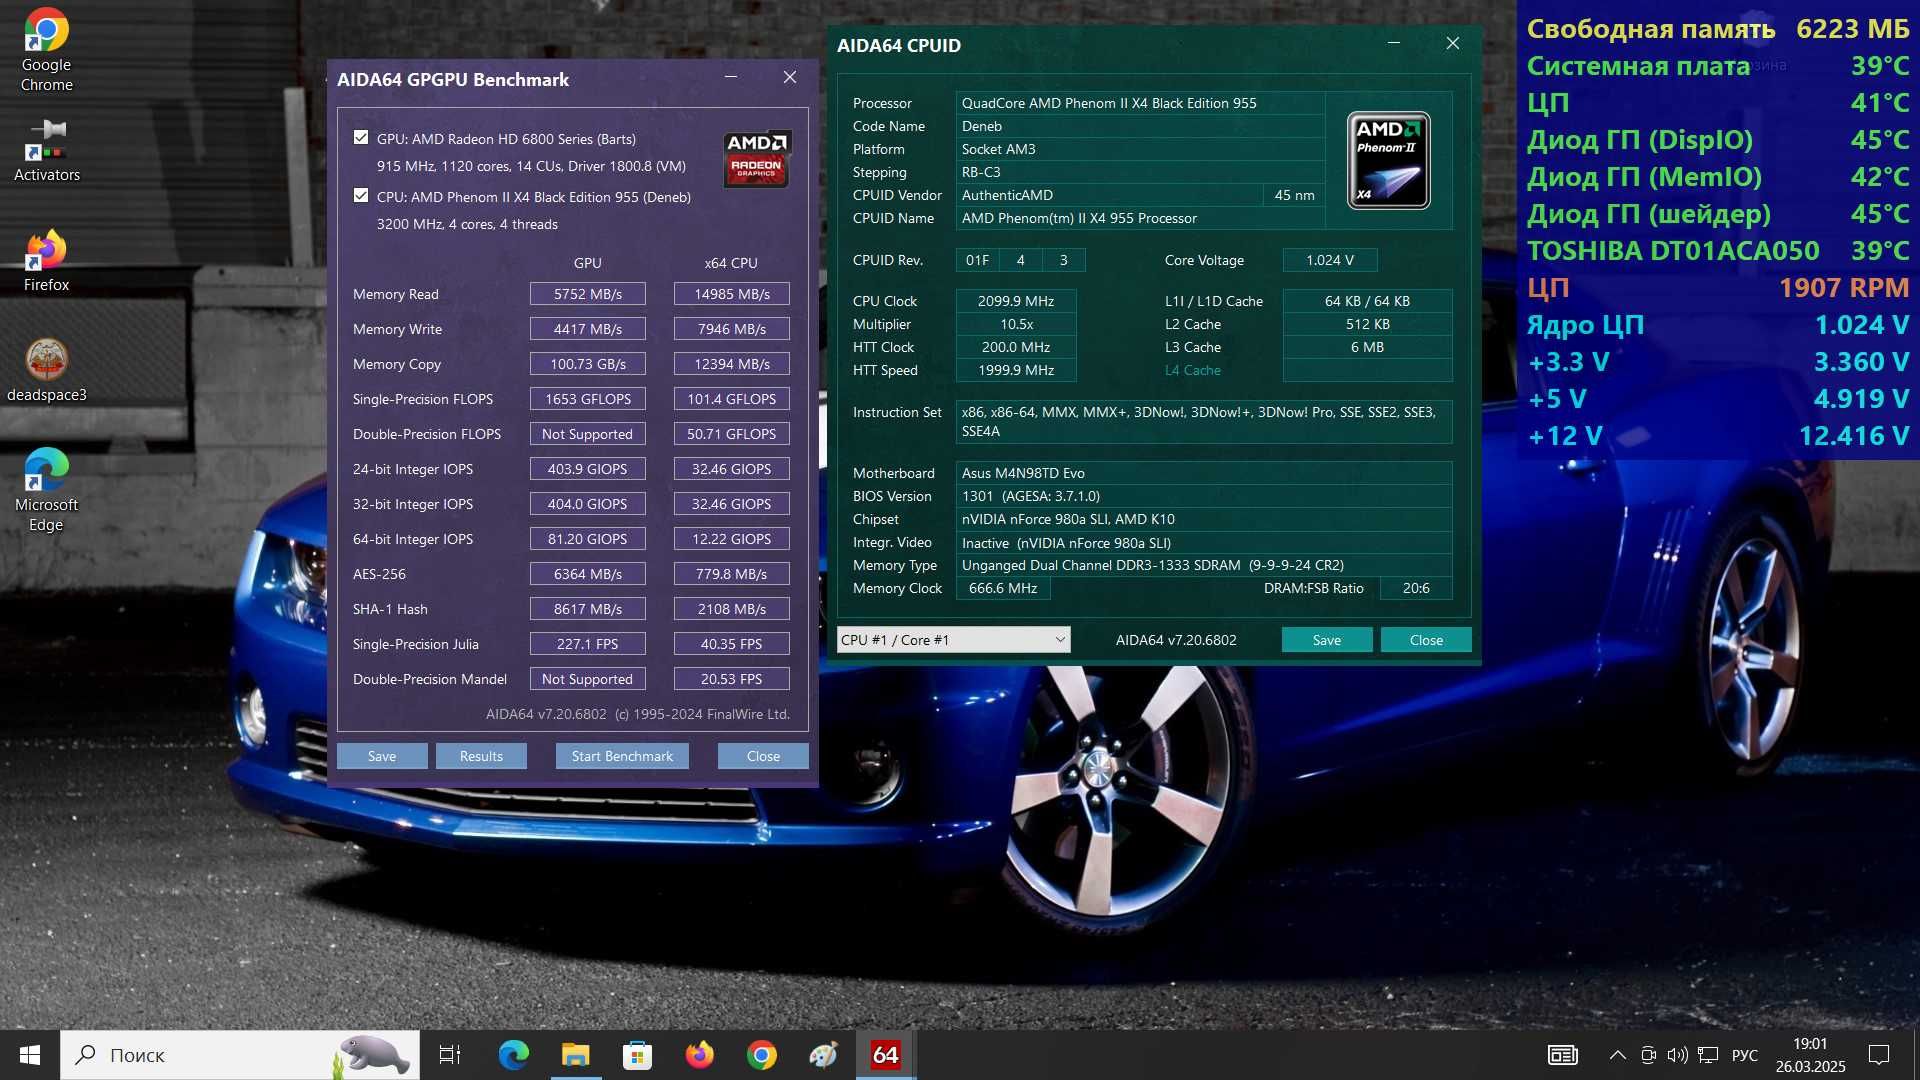Viewport: 1920px width, 1080px height.
Task: Click Motherboard value Asus M4N98TD Evo
Action: [1204, 473]
